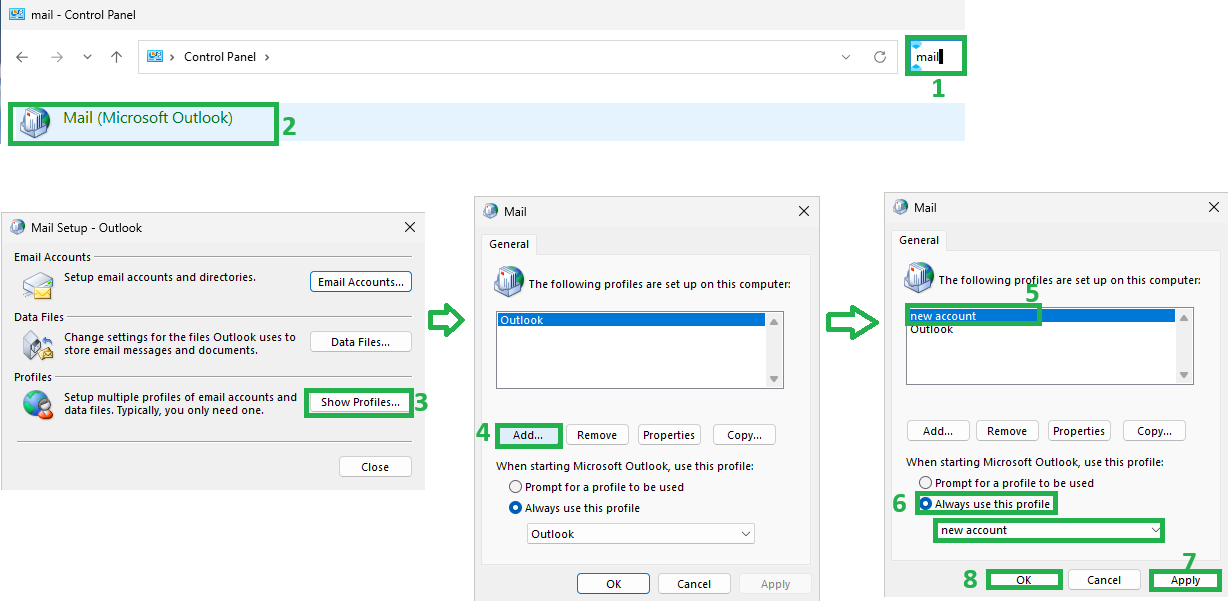Click the Mail Setup title bar globe icon
The image size is (1228, 602).
click(18, 227)
